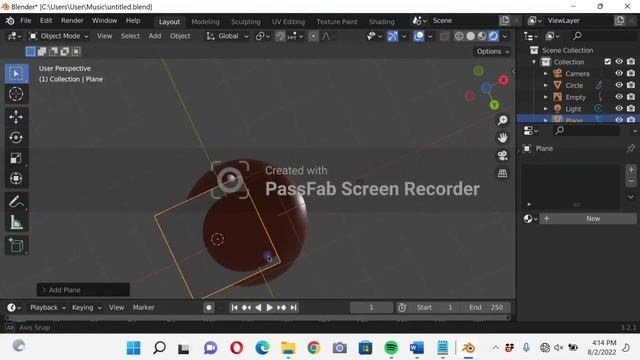Toggle the camera view icon

pos(502,156)
